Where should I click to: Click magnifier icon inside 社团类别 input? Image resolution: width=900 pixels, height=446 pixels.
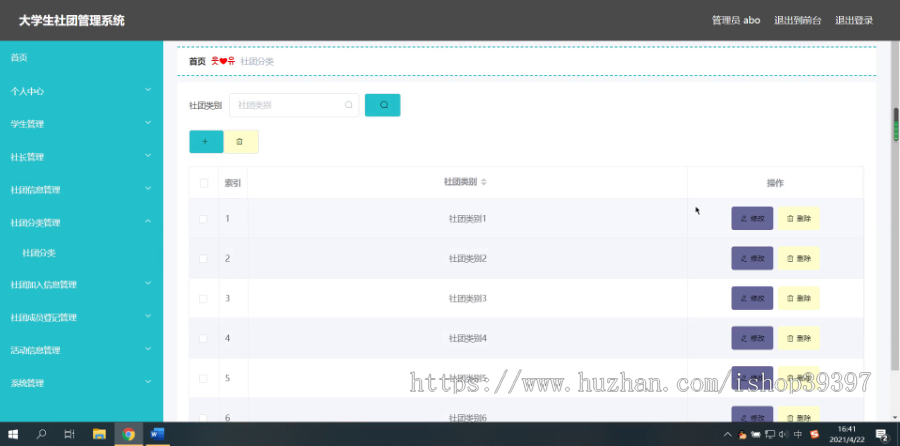pos(348,105)
